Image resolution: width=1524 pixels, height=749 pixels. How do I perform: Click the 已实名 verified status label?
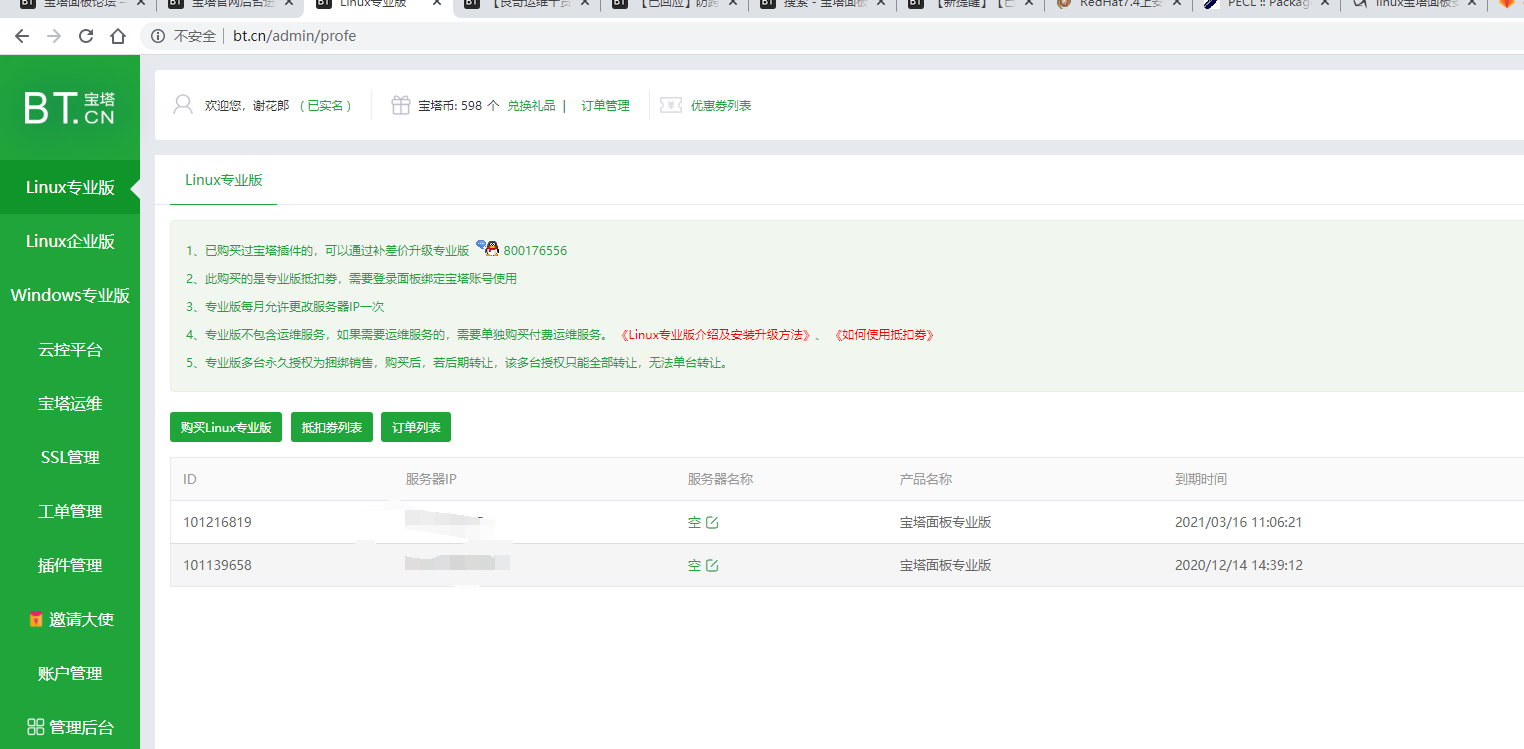click(x=327, y=105)
